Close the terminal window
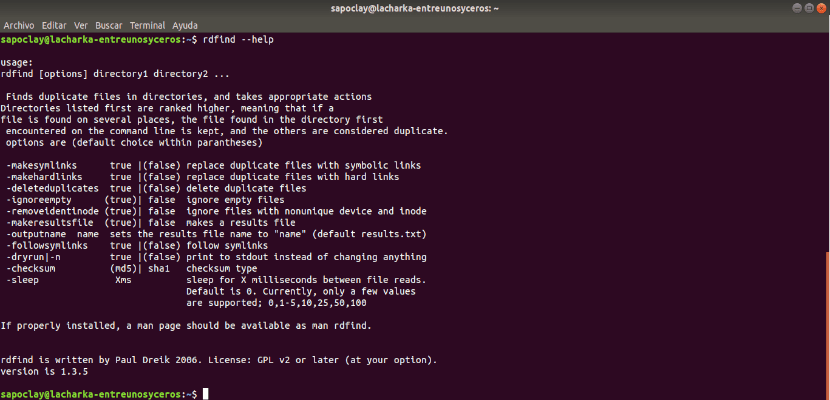 point(822,8)
